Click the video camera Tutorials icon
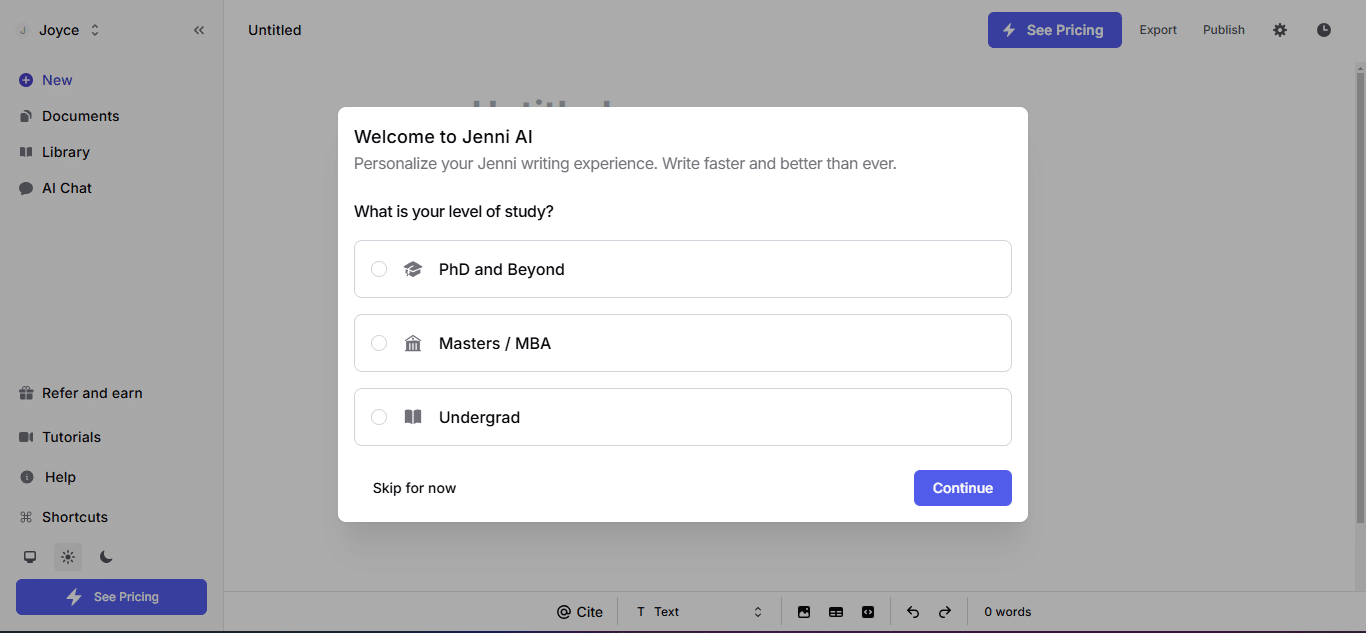 26,437
